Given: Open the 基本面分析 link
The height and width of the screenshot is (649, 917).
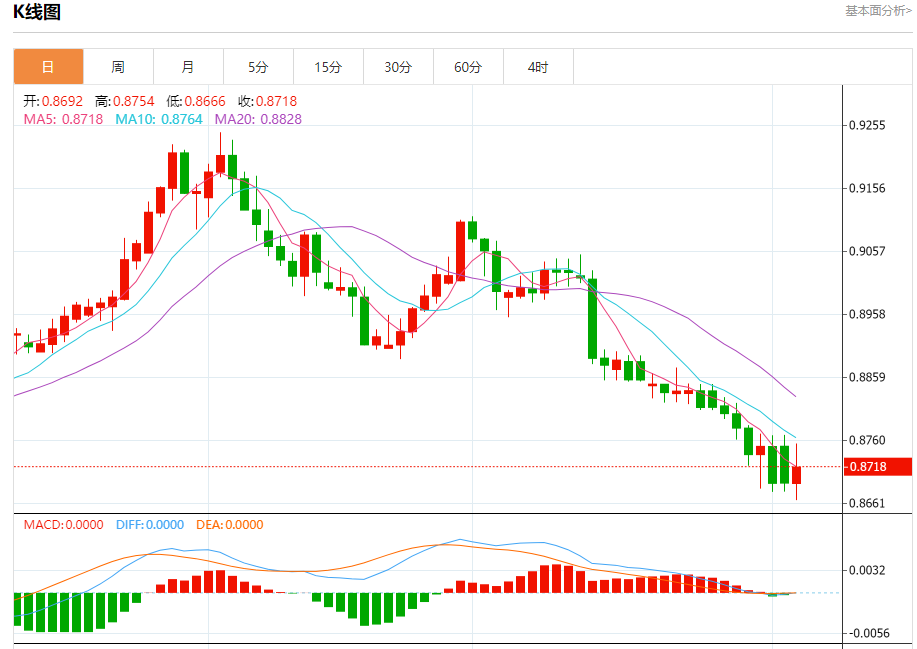Looking at the screenshot, I should (x=877, y=11).
